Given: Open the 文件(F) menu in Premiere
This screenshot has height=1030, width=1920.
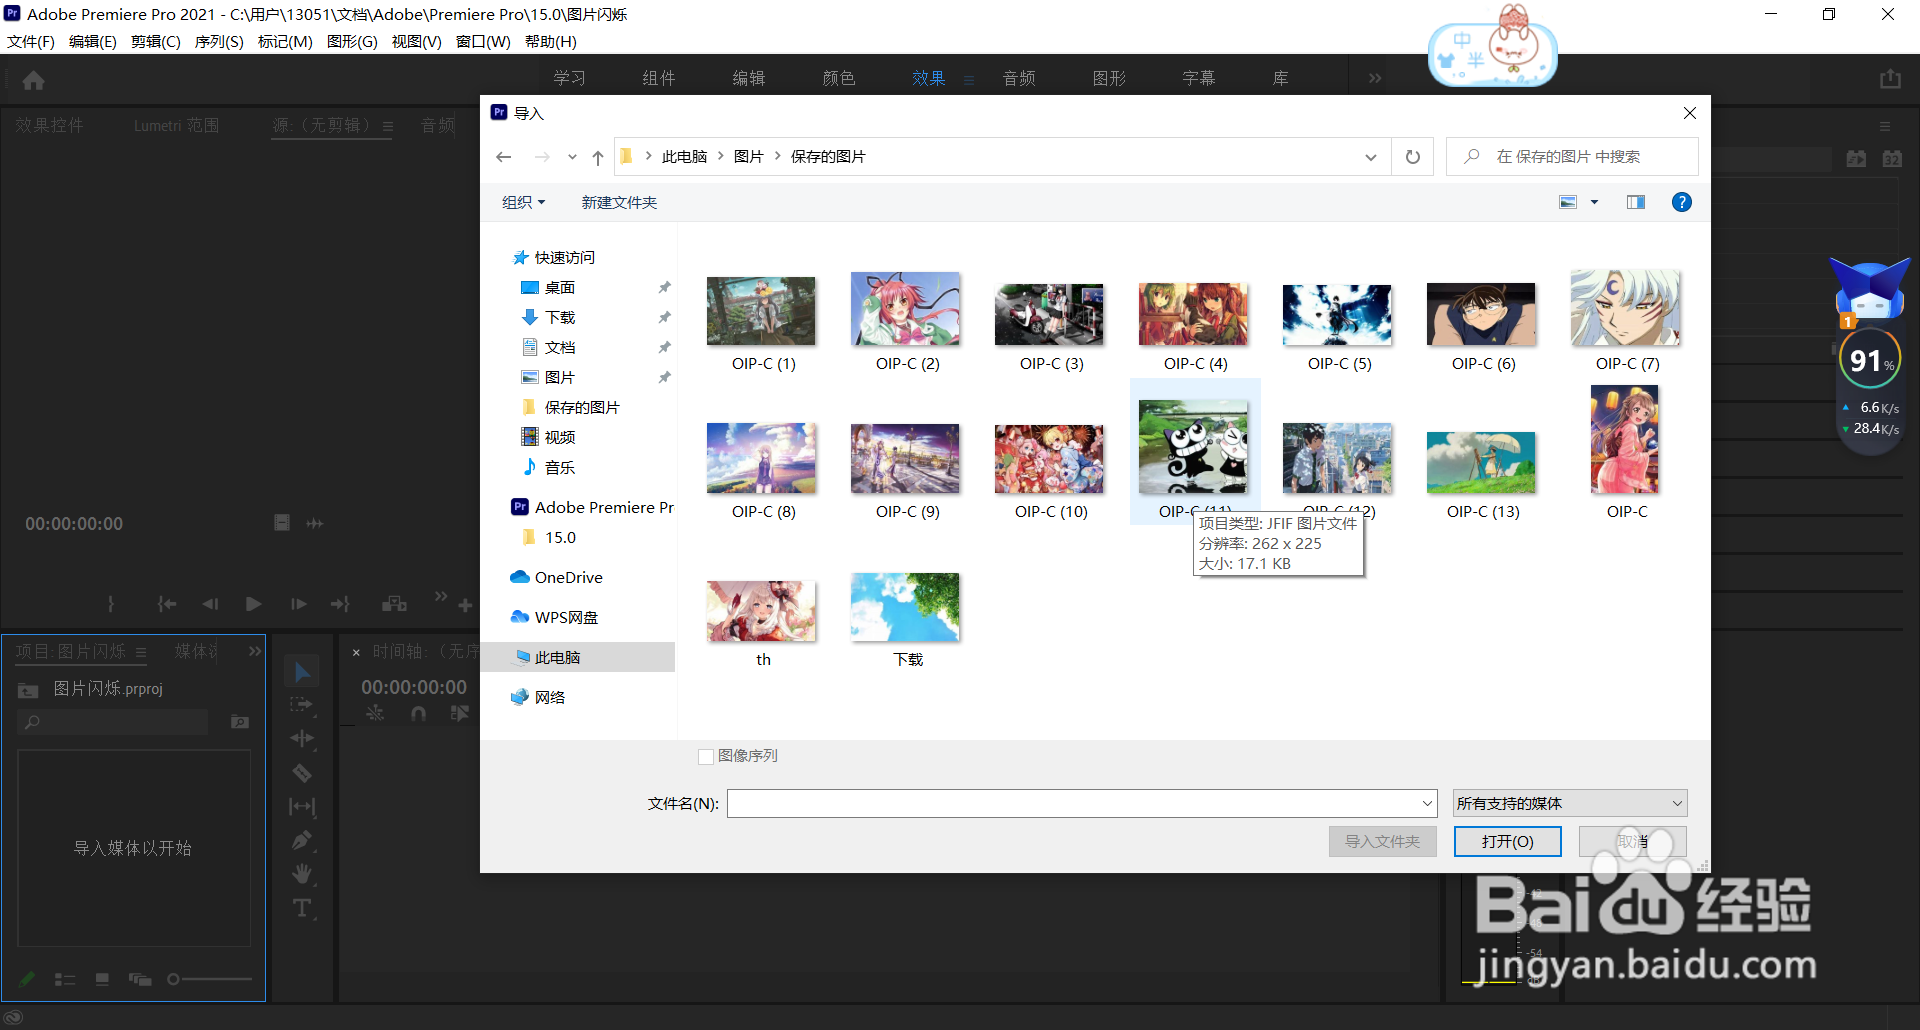Looking at the screenshot, I should 31,42.
